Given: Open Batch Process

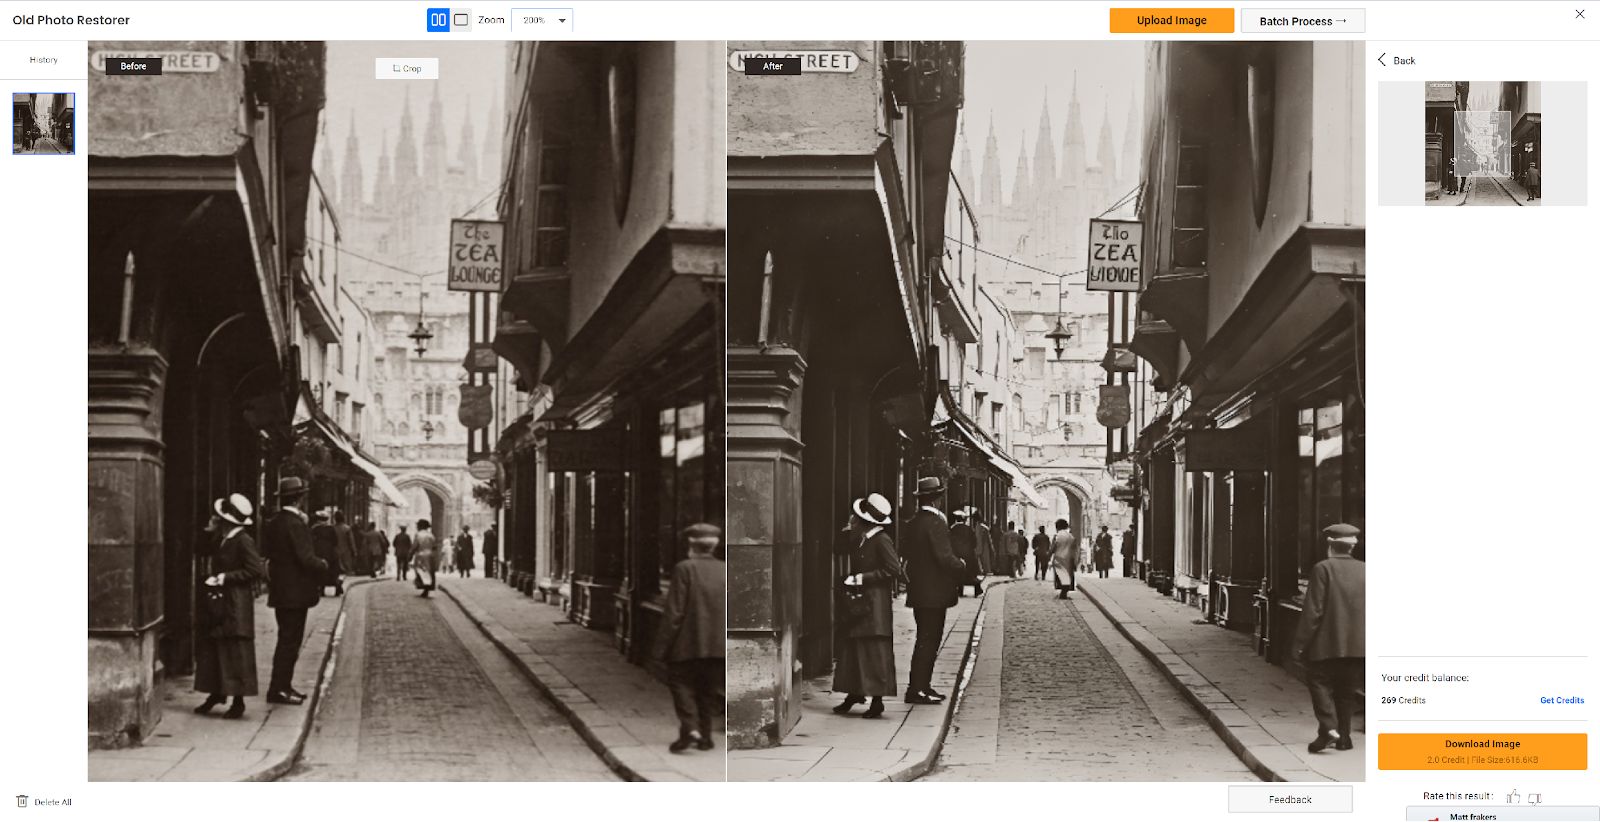Looking at the screenshot, I should coord(1303,21).
